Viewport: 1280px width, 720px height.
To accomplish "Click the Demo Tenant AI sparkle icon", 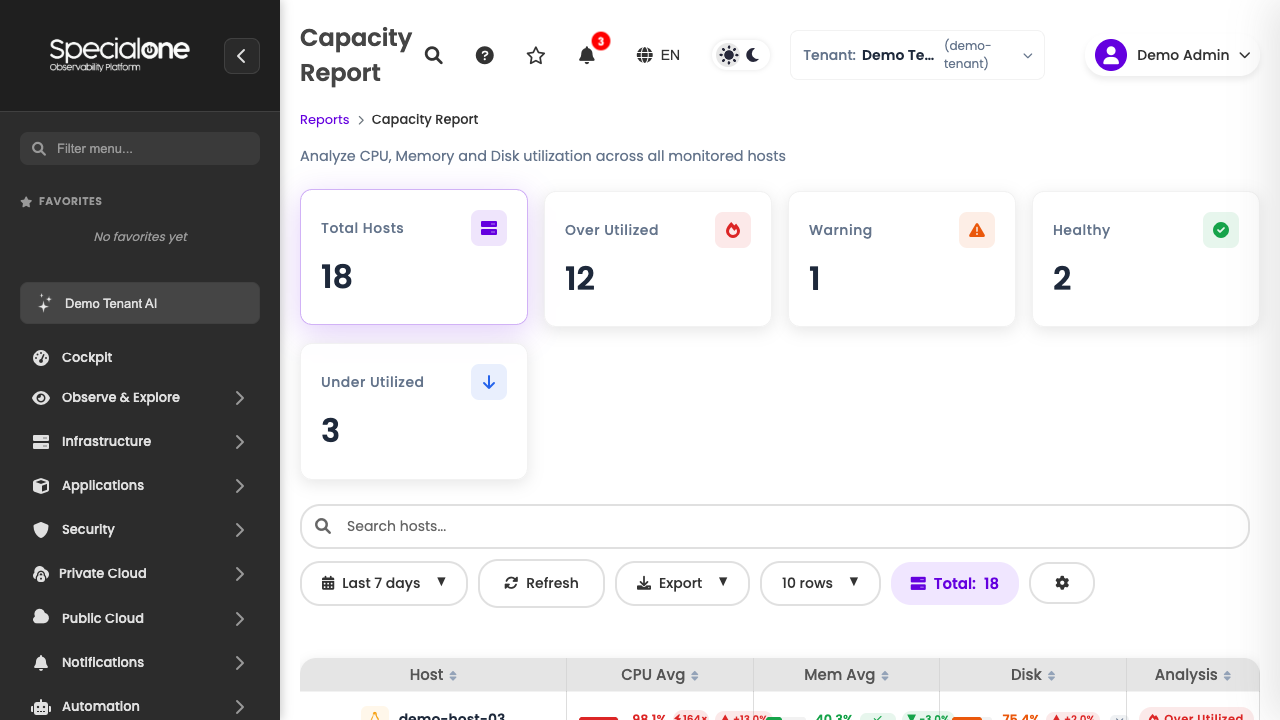I will pyautogui.click(x=44, y=303).
